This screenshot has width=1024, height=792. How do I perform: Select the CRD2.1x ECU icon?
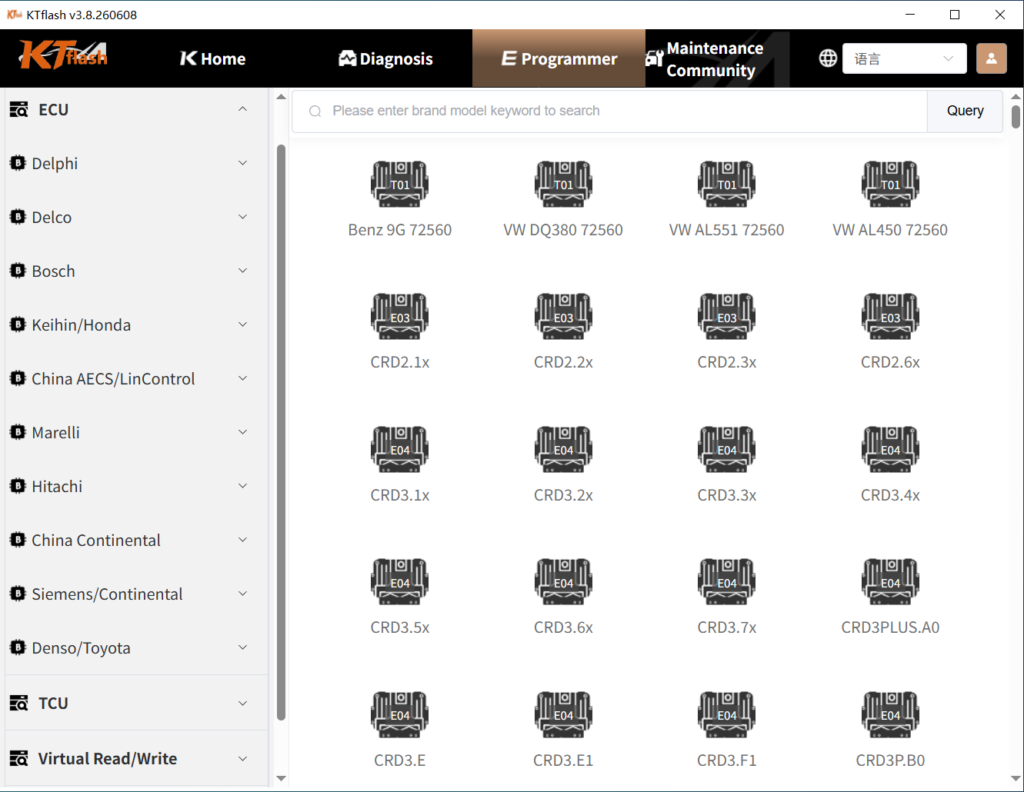[400, 317]
